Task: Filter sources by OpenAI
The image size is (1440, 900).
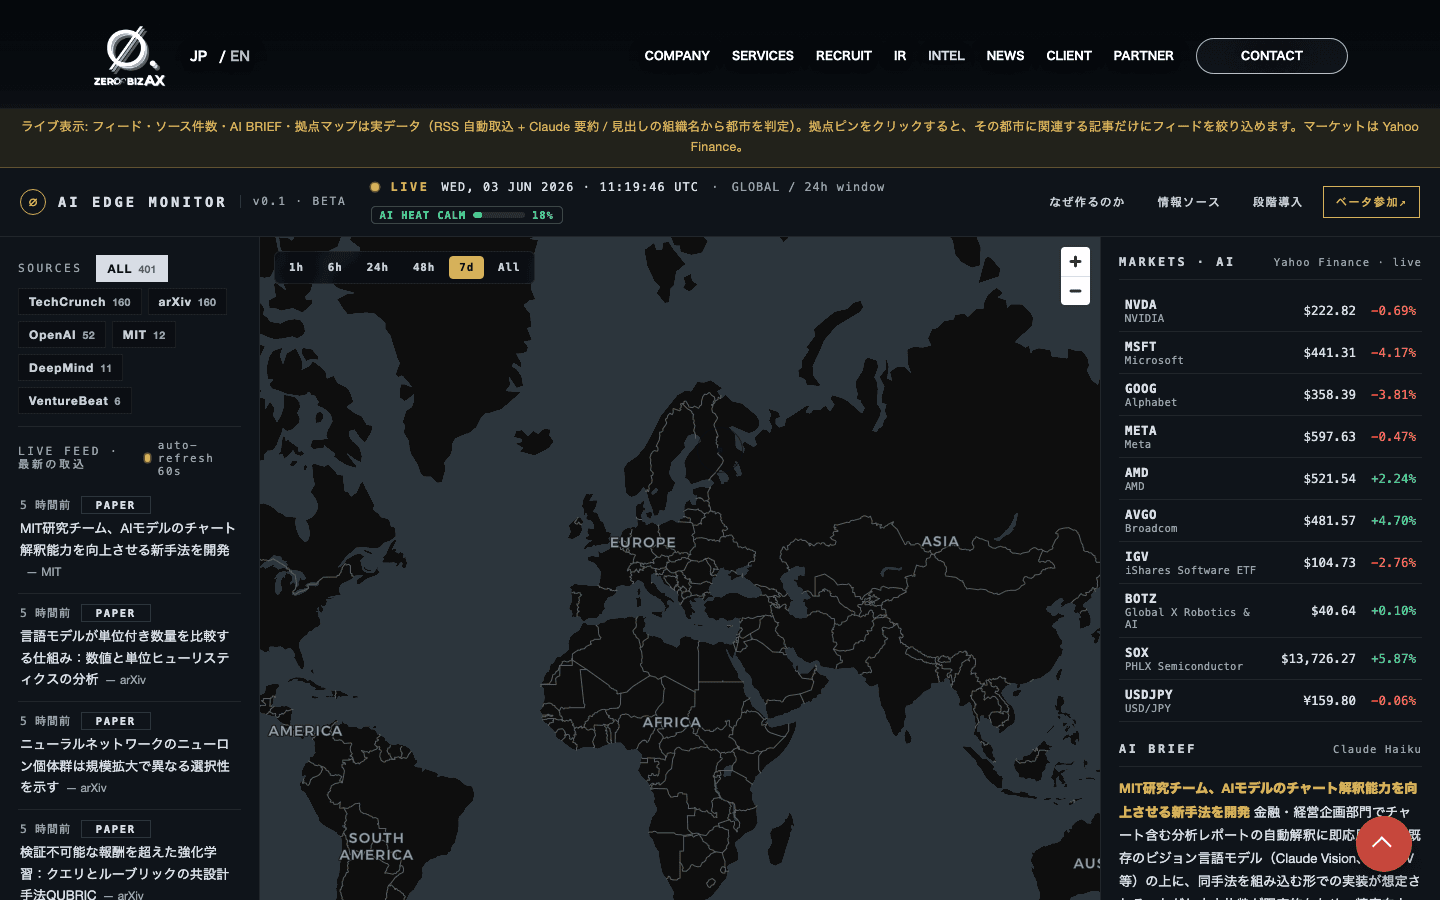Action: coord(62,335)
